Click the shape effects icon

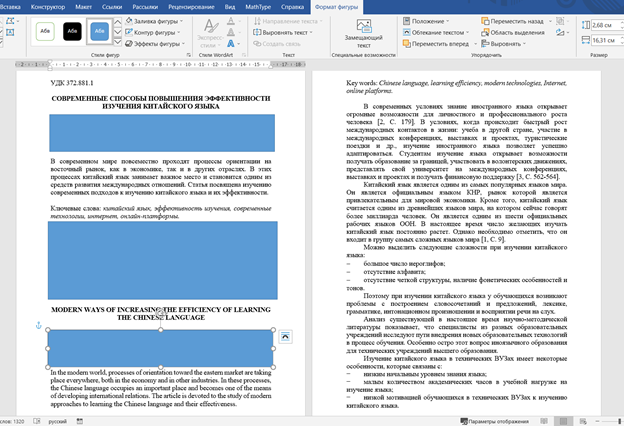tap(129, 43)
